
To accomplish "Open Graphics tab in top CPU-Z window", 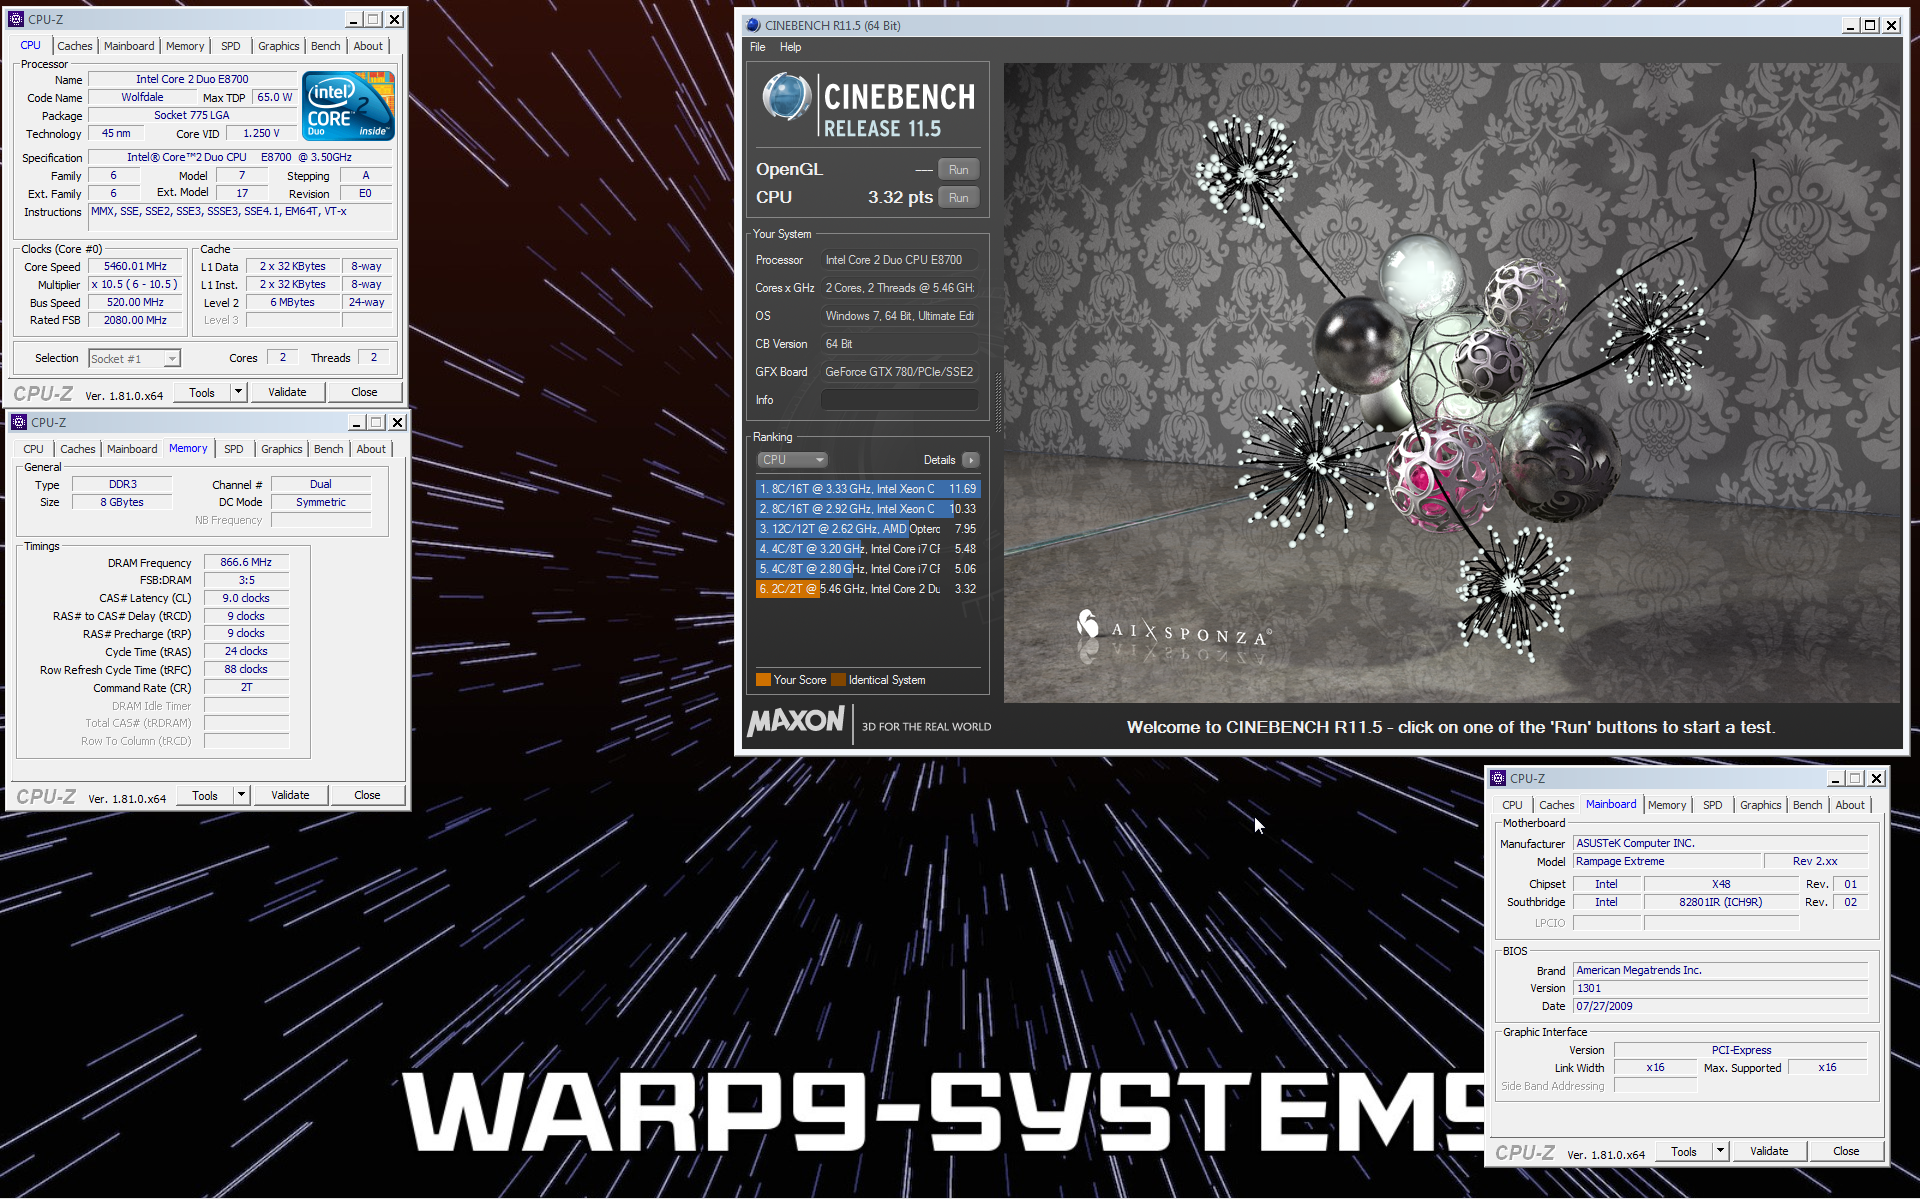I will (x=278, y=46).
